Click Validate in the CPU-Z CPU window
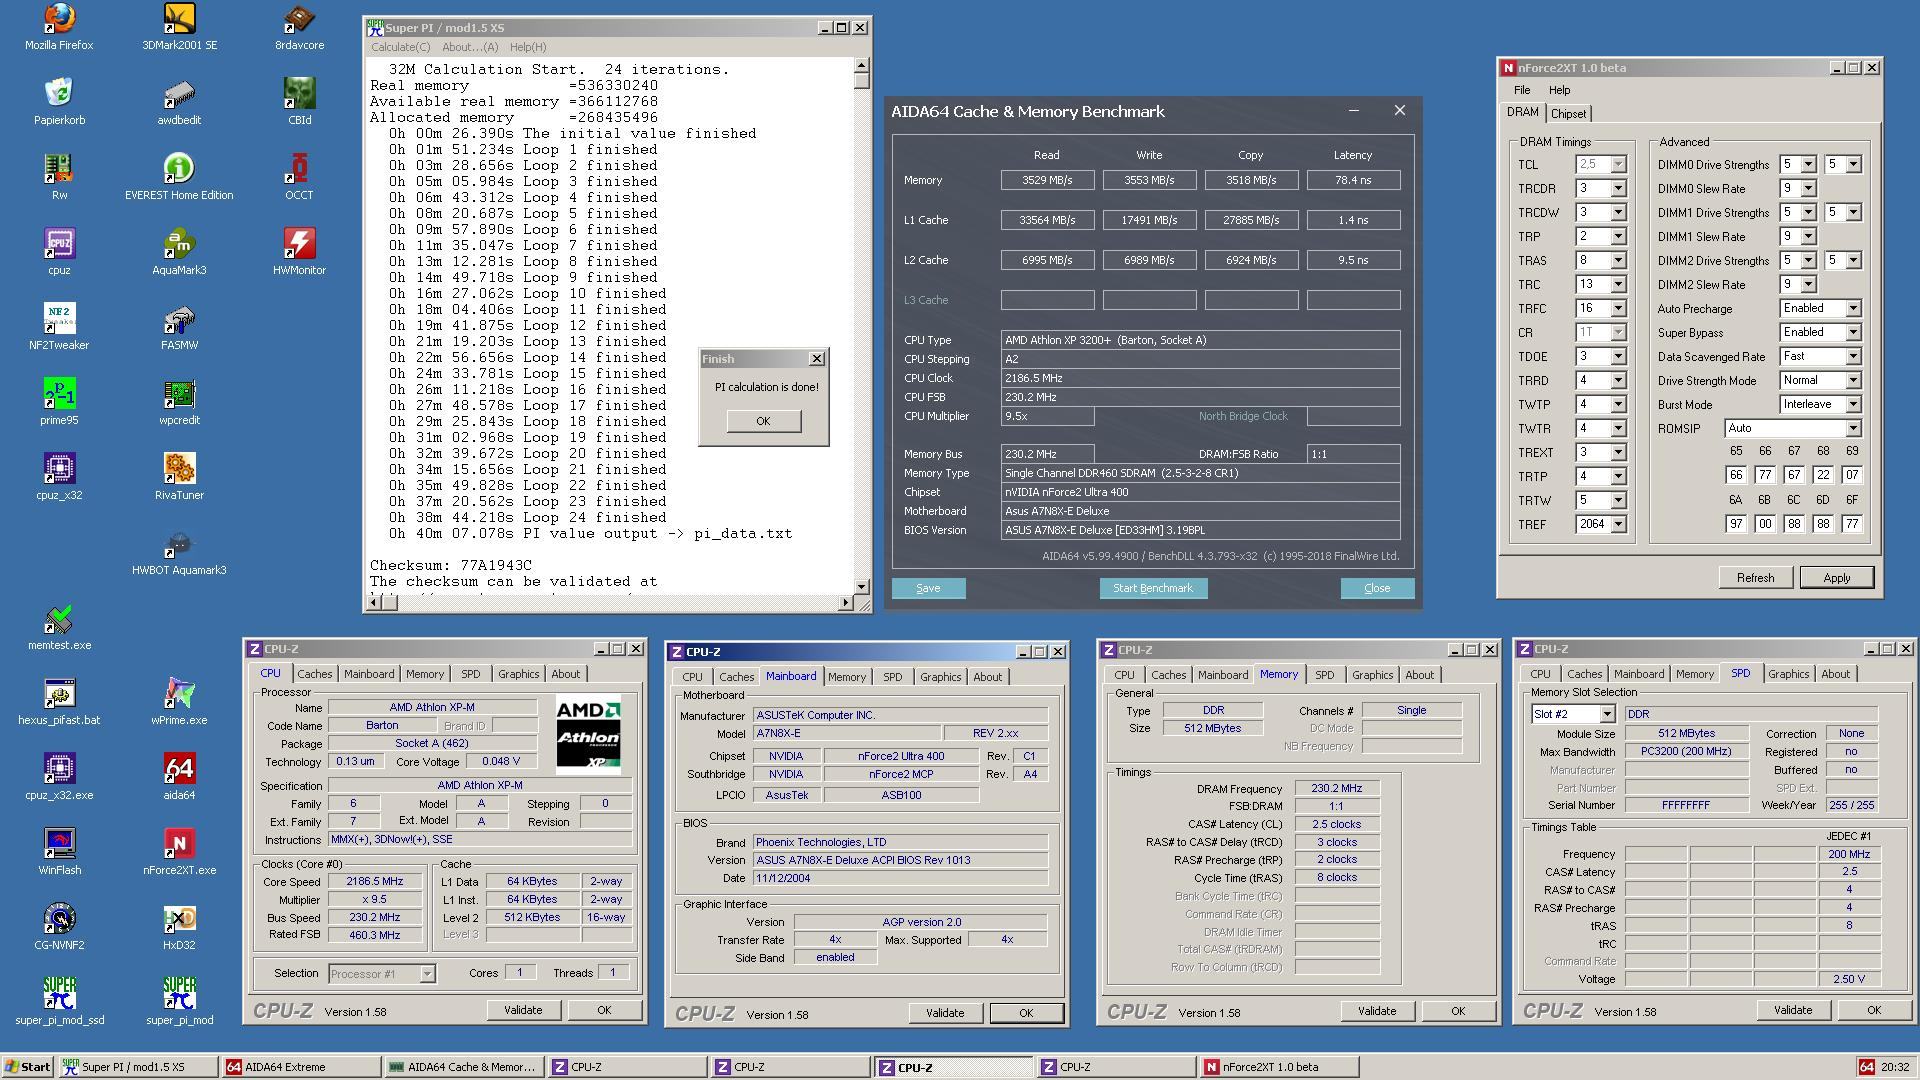1920x1080 pixels. coord(522,1010)
